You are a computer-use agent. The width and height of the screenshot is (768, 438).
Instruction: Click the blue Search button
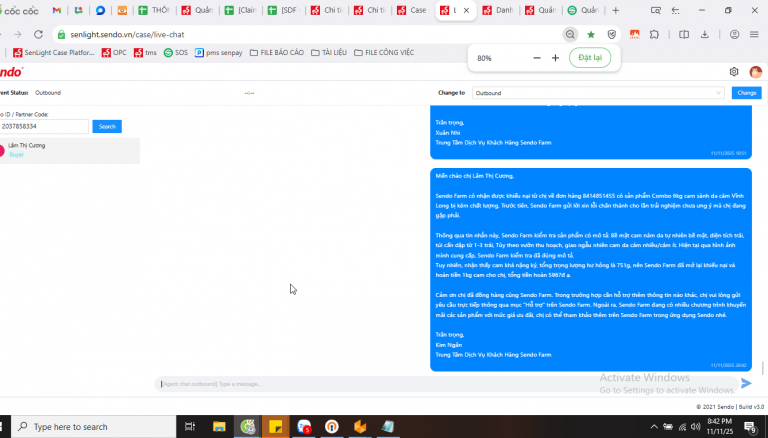107,126
